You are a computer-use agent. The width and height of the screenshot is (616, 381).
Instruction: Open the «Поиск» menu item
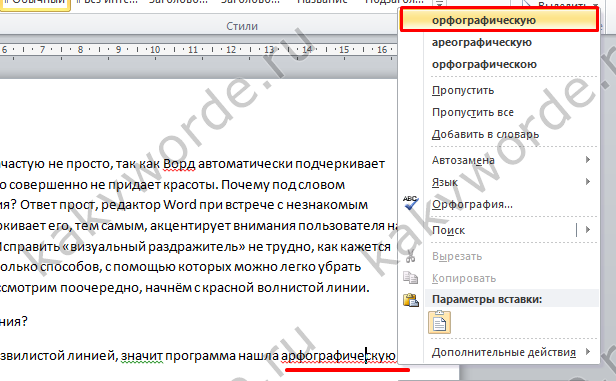[448, 230]
